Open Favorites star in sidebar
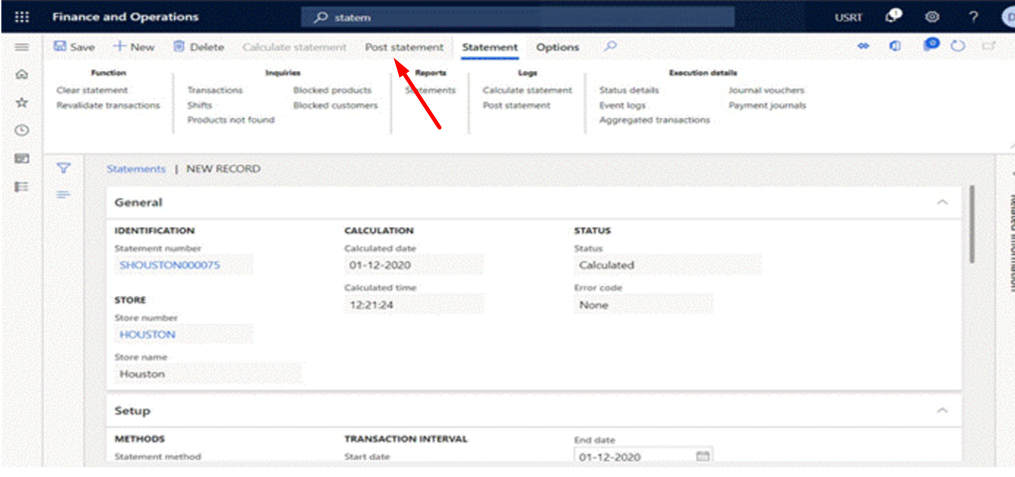The height and width of the screenshot is (477, 1015). pyautogui.click(x=21, y=102)
